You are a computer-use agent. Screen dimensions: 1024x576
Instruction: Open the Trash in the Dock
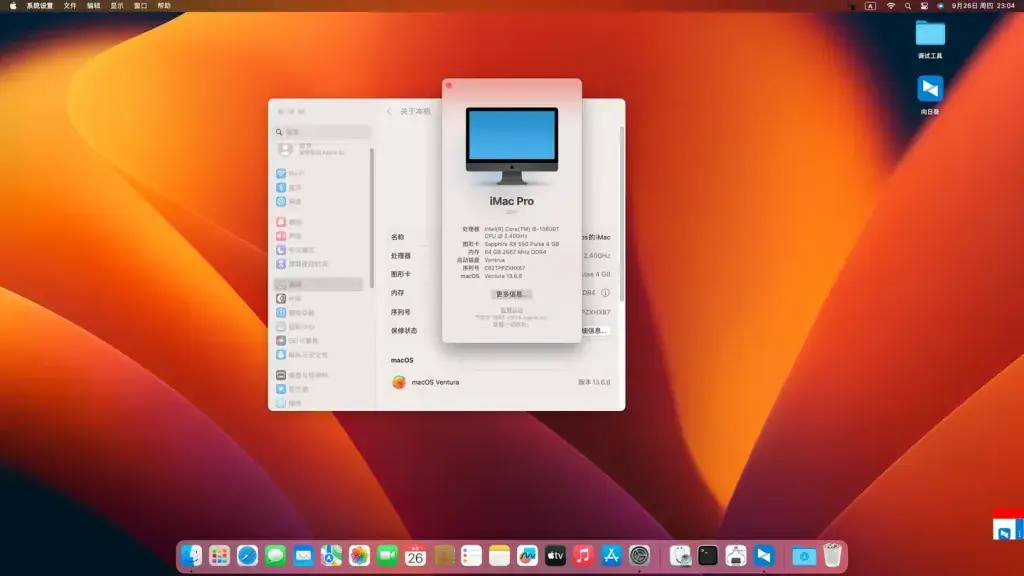click(x=832, y=556)
